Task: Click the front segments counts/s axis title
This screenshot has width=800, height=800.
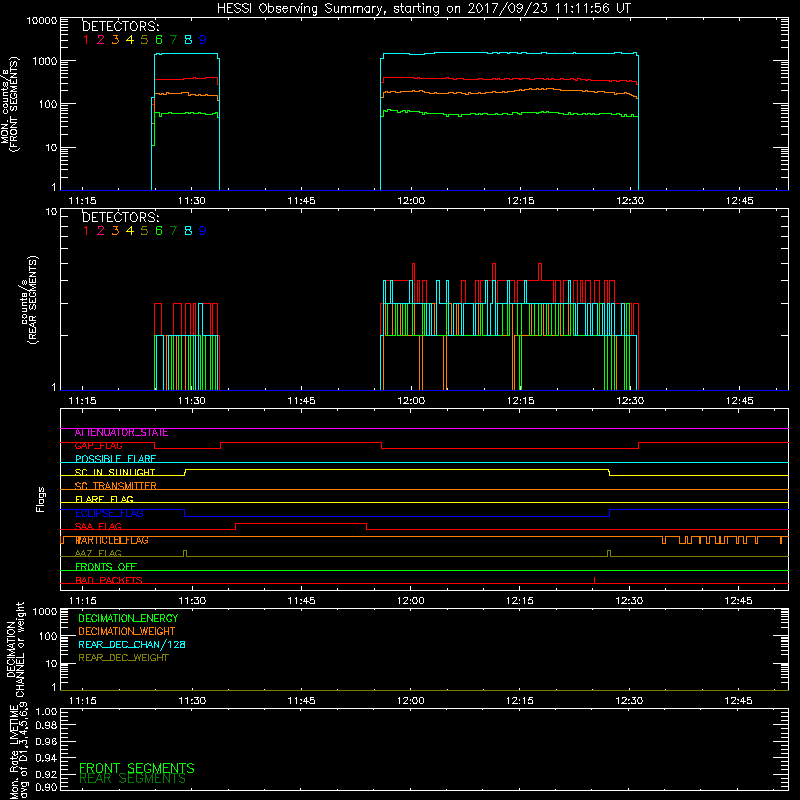Action: coord(9,105)
